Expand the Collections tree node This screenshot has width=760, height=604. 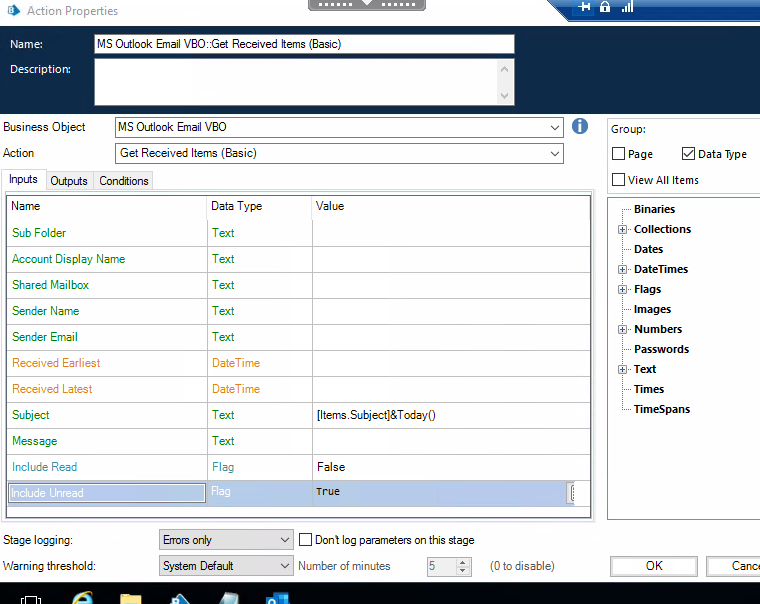click(622, 229)
